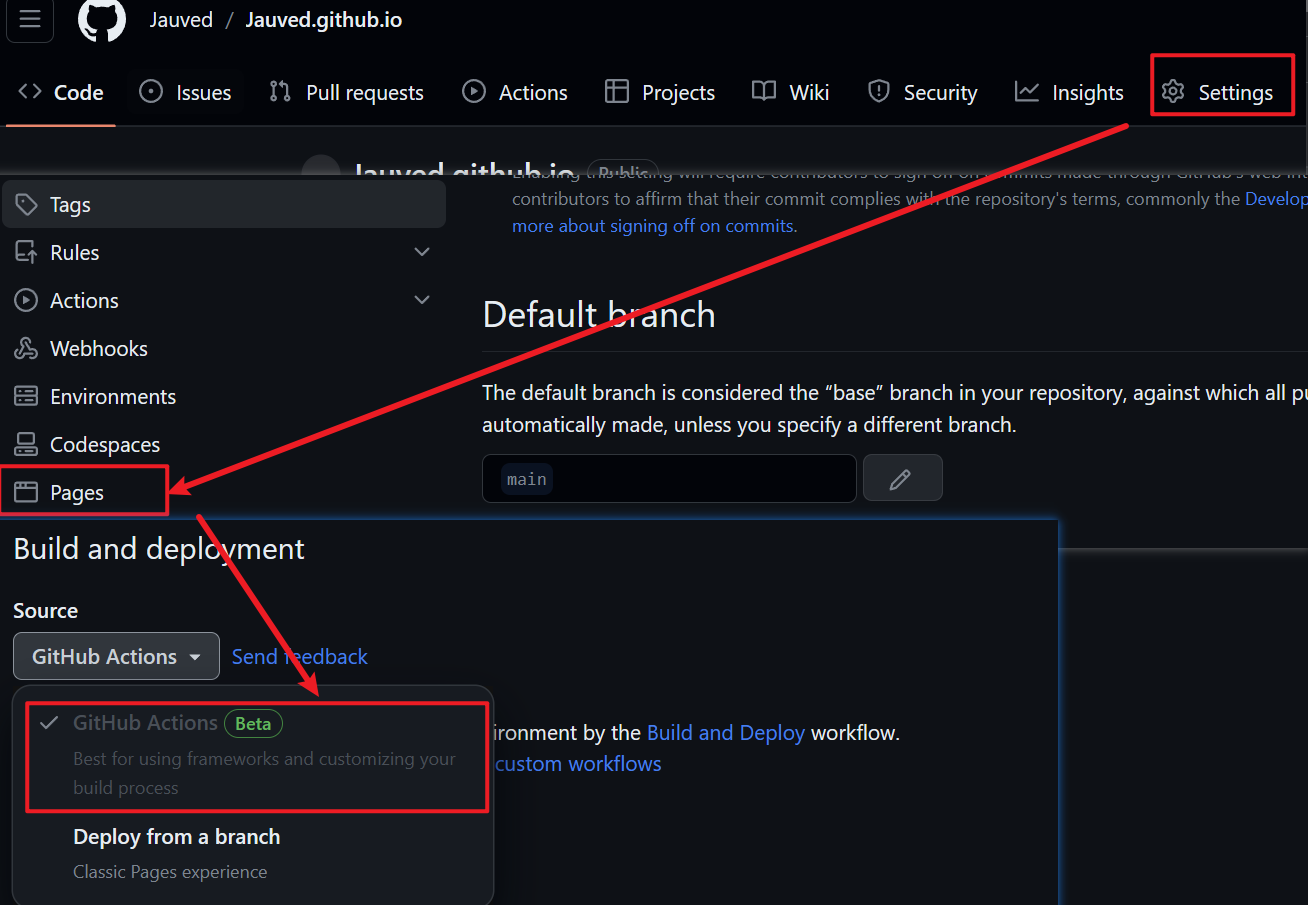This screenshot has height=905, width=1308.
Task: Click the pencil icon beside main branch
Action: (902, 479)
